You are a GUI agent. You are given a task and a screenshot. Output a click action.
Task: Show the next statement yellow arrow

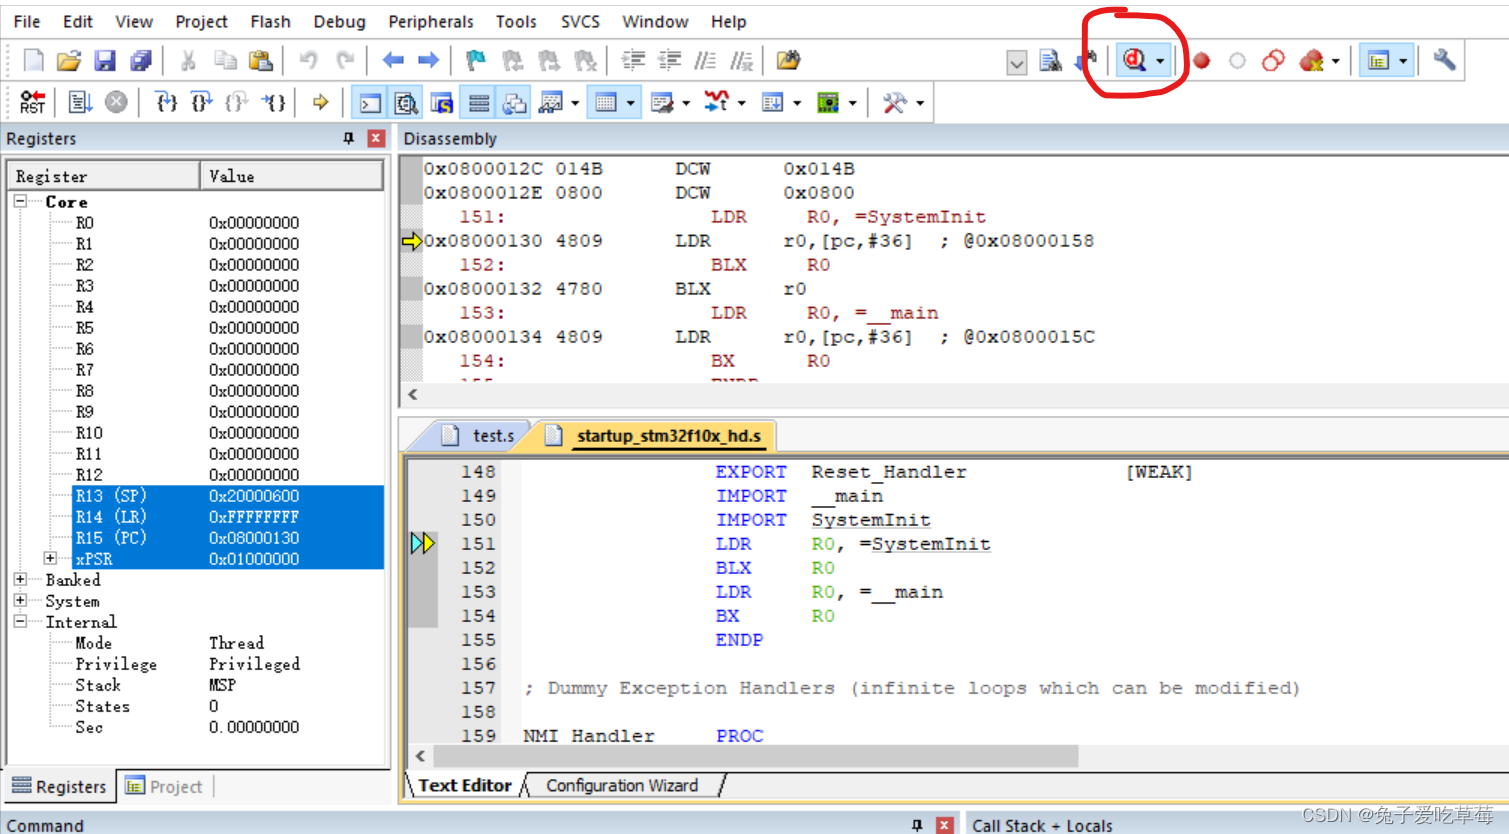pos(320,102)
